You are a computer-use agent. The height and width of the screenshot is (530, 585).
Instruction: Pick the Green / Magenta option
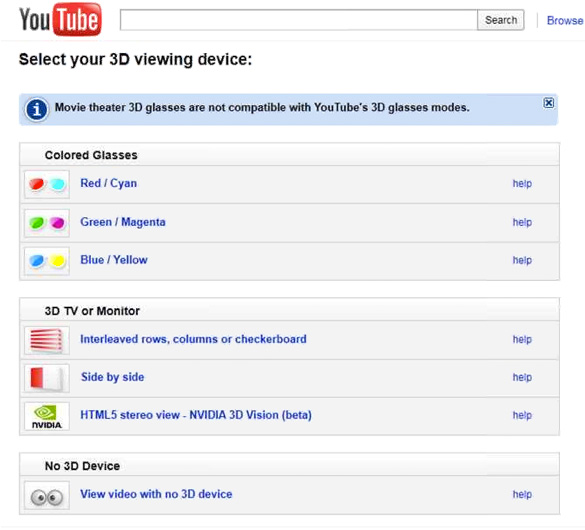[x=123, y=222]
